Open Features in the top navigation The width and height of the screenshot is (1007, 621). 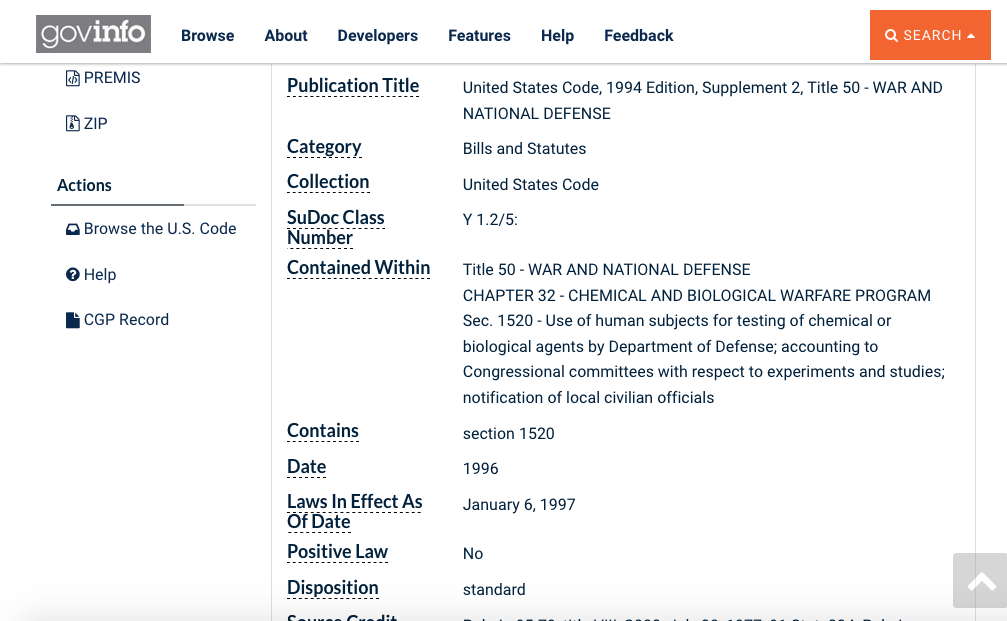point(479,36)
